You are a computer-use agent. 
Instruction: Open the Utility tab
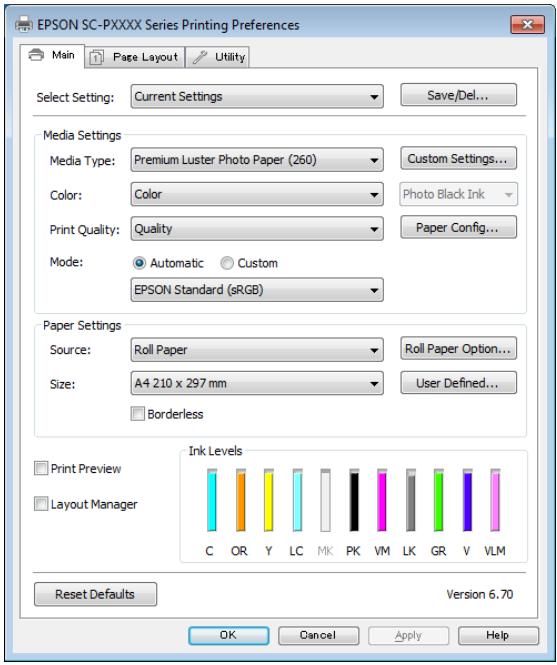click(x=217, y=57)
